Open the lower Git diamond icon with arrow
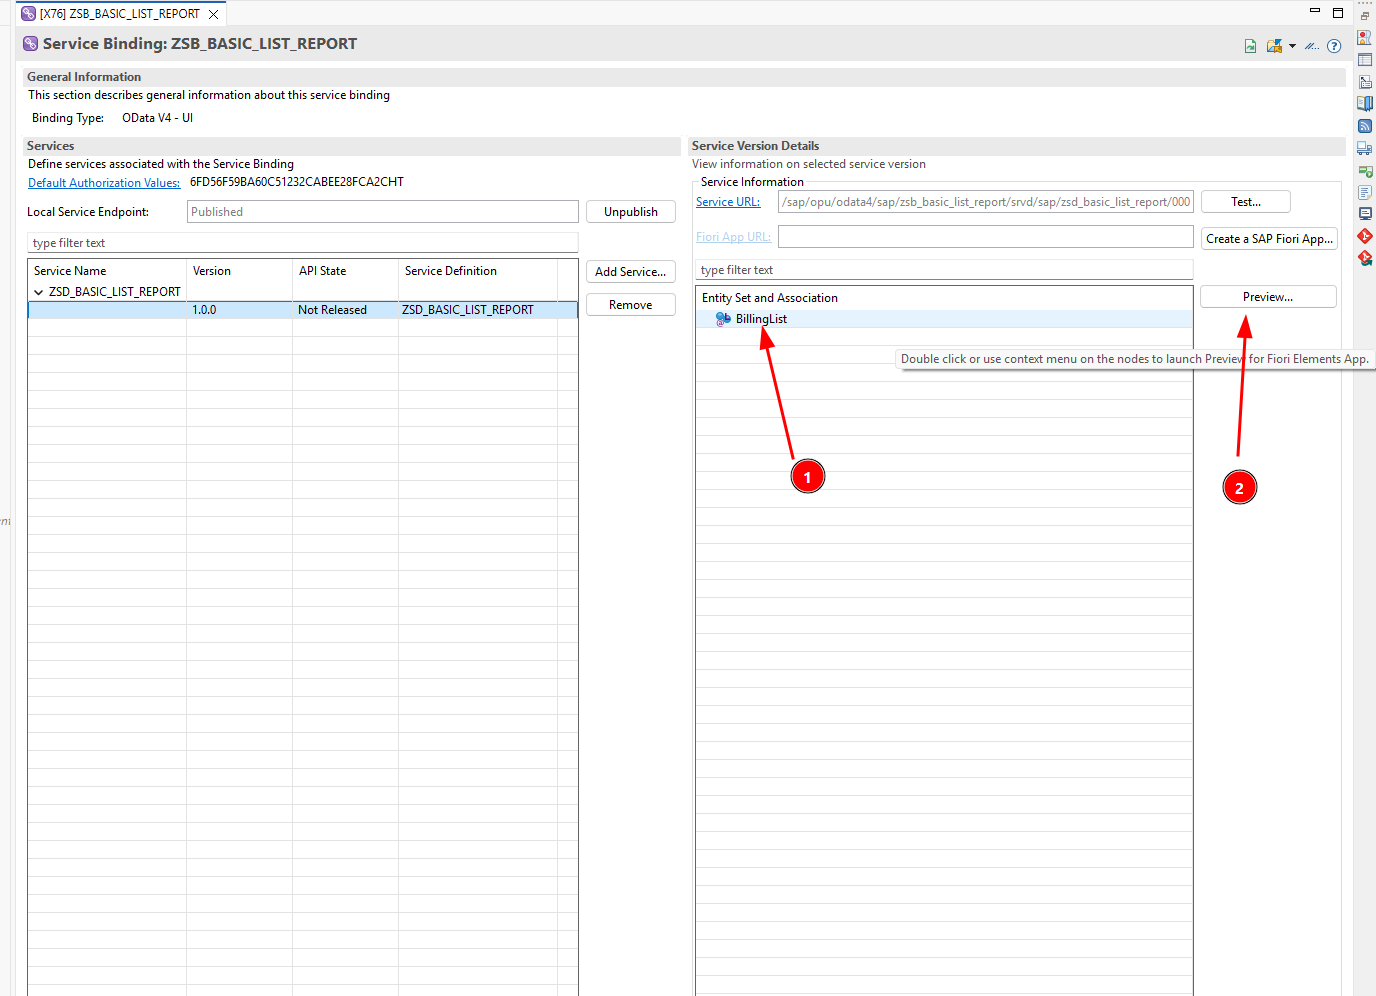The image size is (1376, 996). (1365, 258)
